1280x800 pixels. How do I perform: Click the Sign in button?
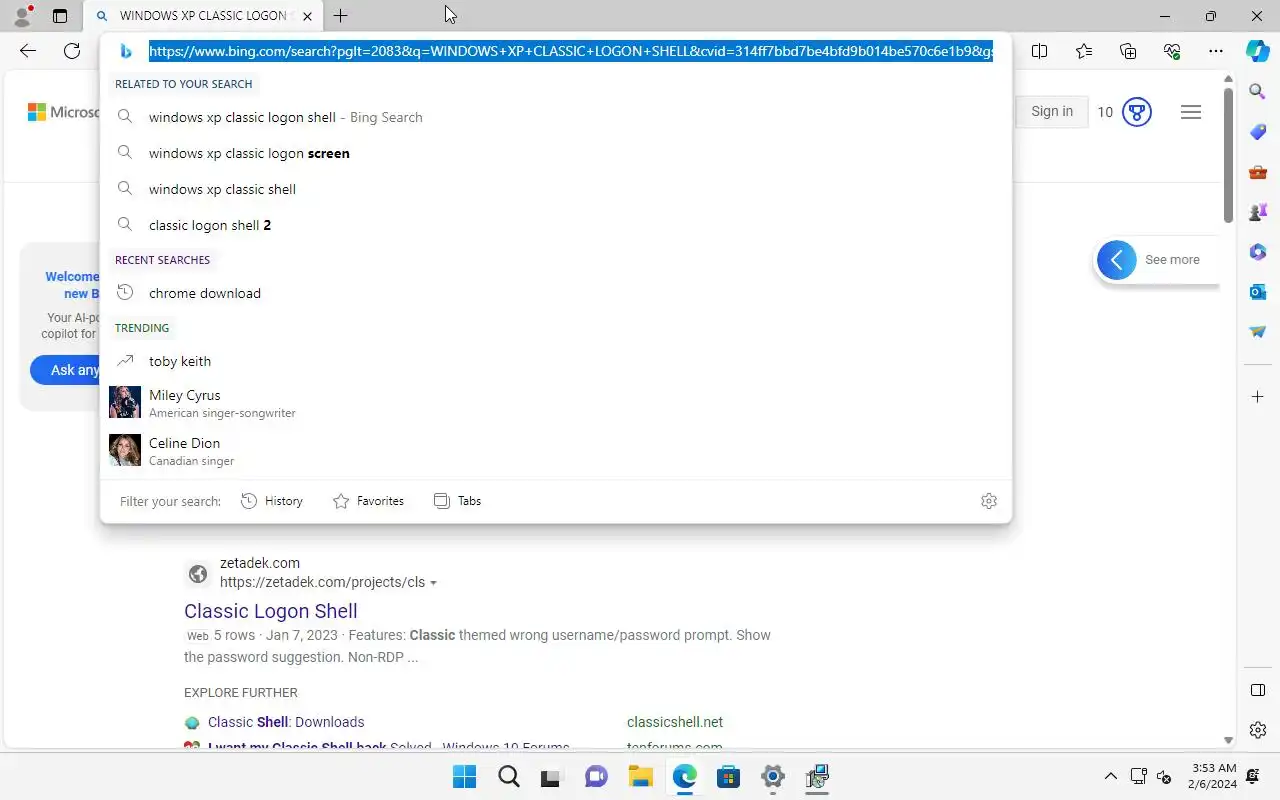pos(1052,111)
